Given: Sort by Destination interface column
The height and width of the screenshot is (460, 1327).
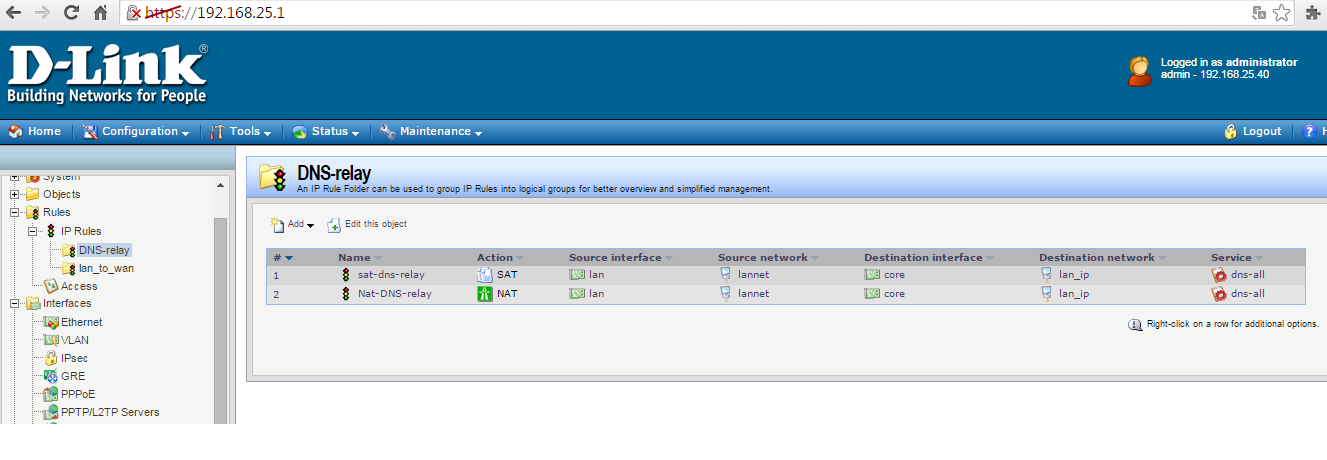Looking at the screenshot, I should 929,258.
